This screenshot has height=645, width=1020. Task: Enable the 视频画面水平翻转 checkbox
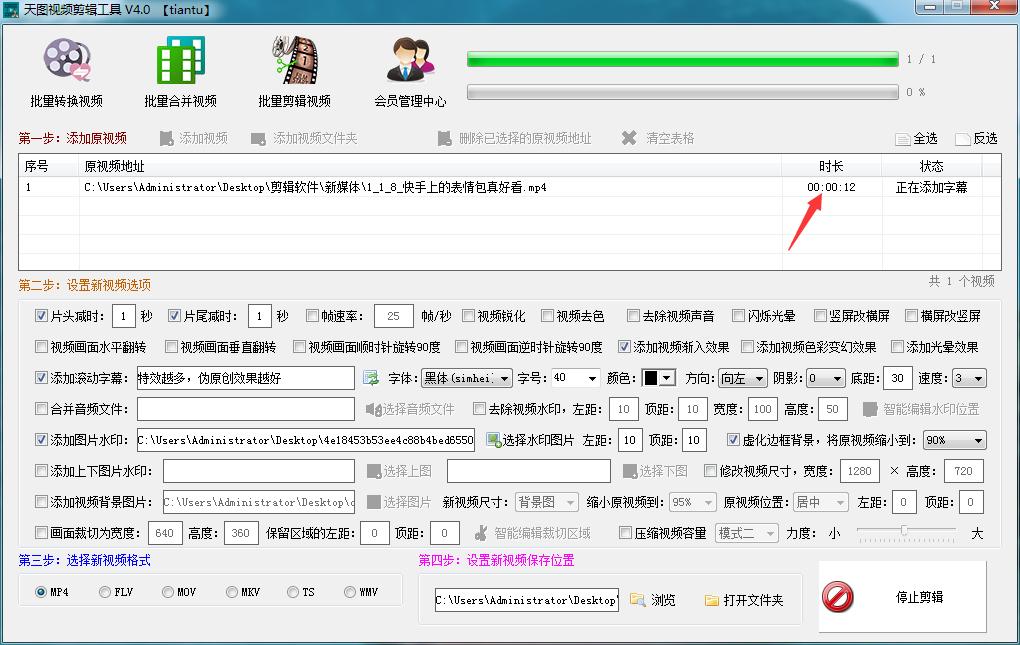42,347
